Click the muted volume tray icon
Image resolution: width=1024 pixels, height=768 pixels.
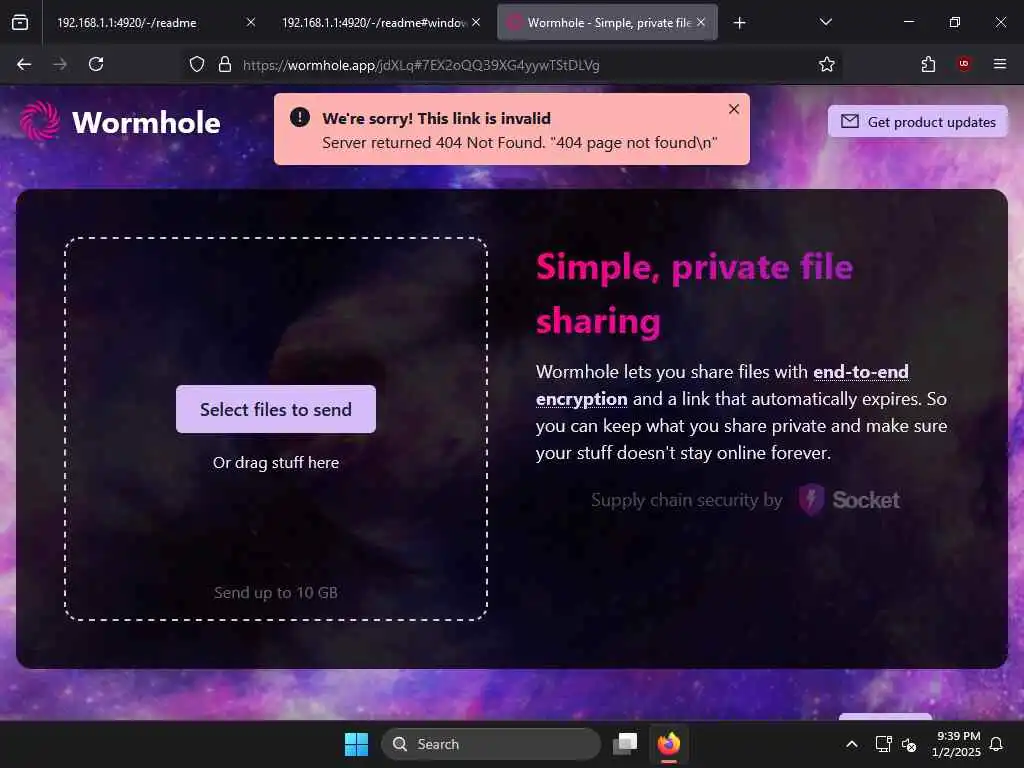pos(909,744)
